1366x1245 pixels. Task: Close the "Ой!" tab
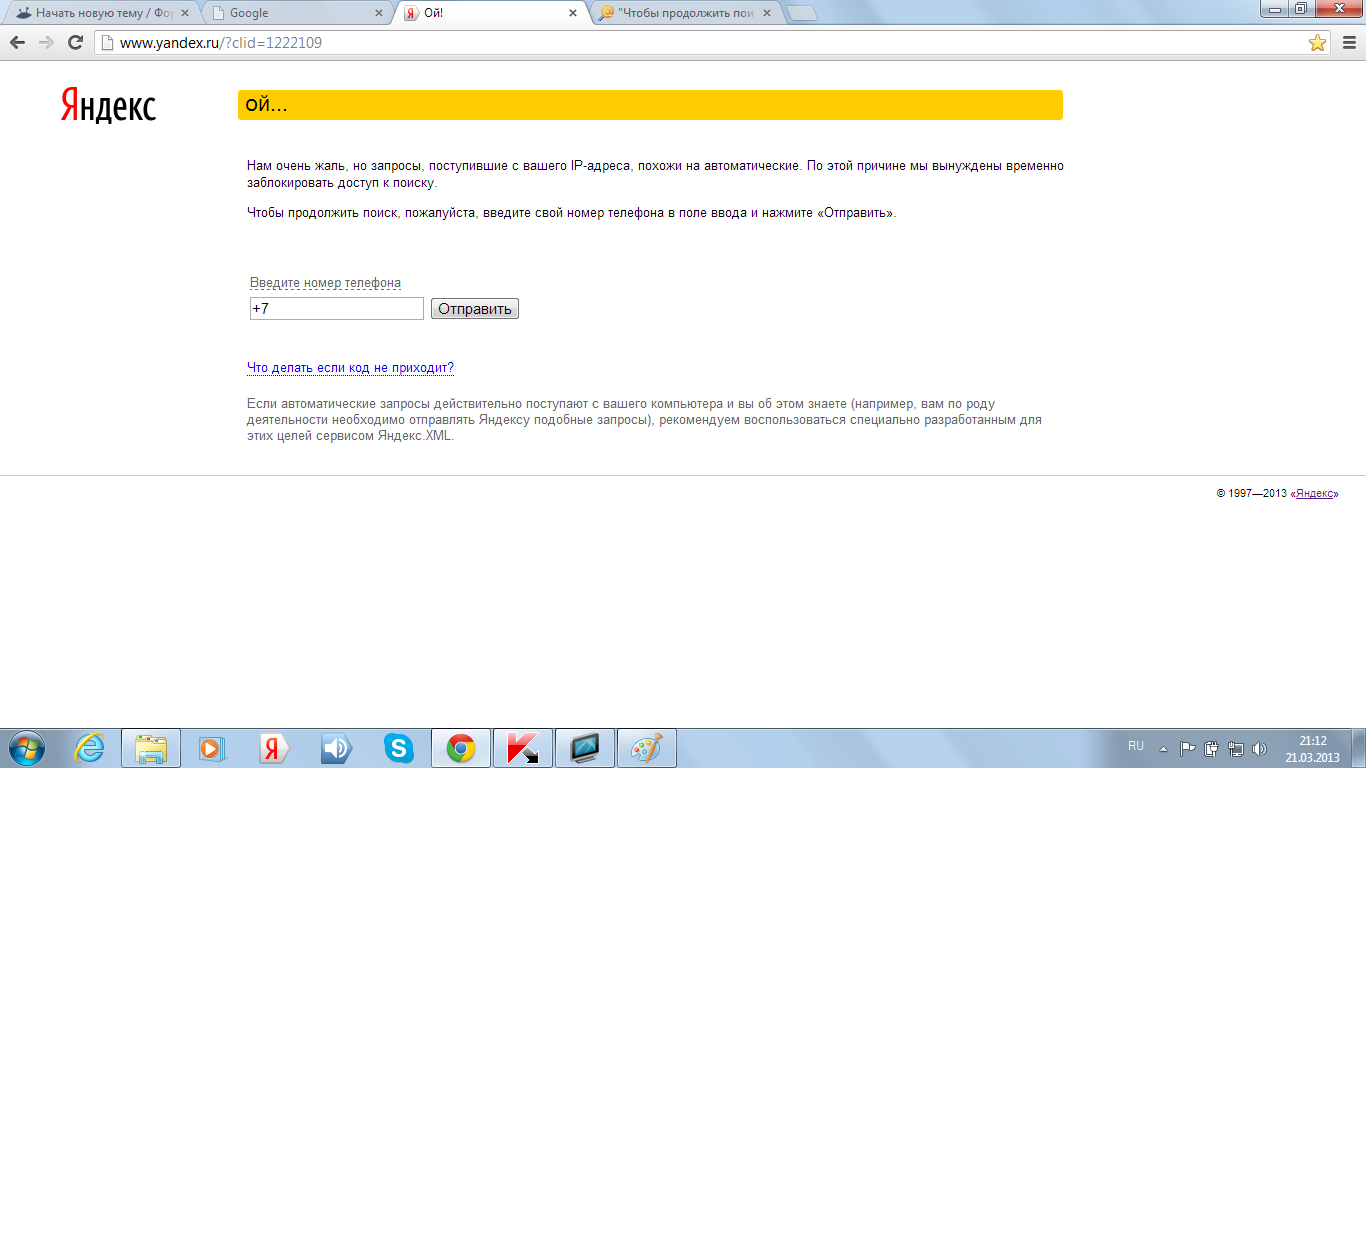573,13
